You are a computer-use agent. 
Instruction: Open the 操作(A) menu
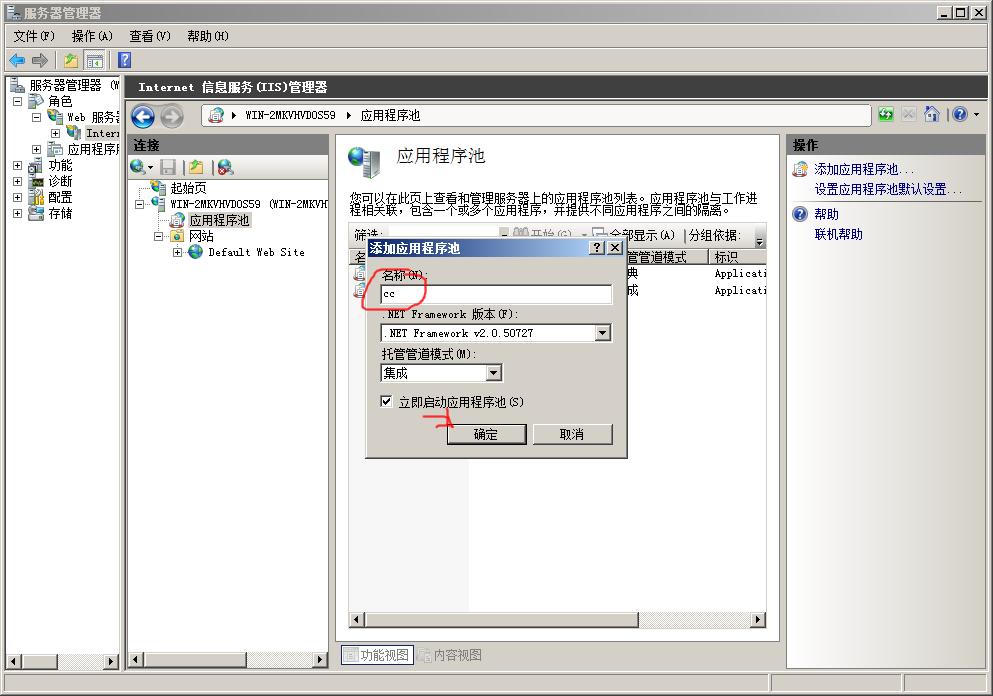[92, 36]
